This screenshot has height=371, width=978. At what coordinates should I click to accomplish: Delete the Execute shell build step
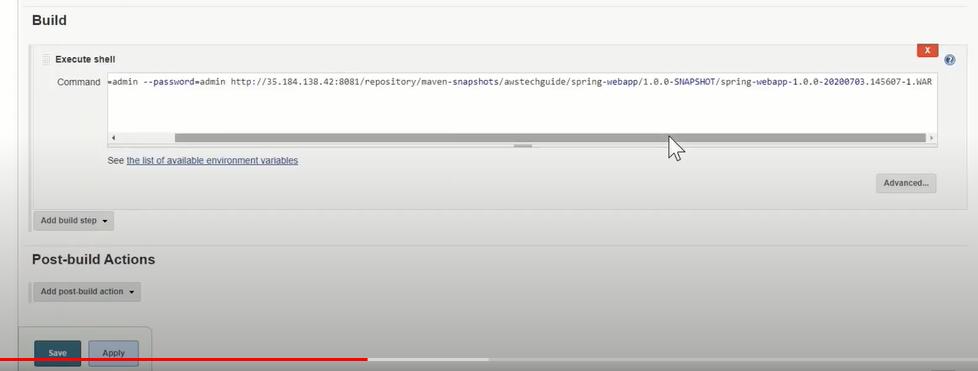(927, 51)
